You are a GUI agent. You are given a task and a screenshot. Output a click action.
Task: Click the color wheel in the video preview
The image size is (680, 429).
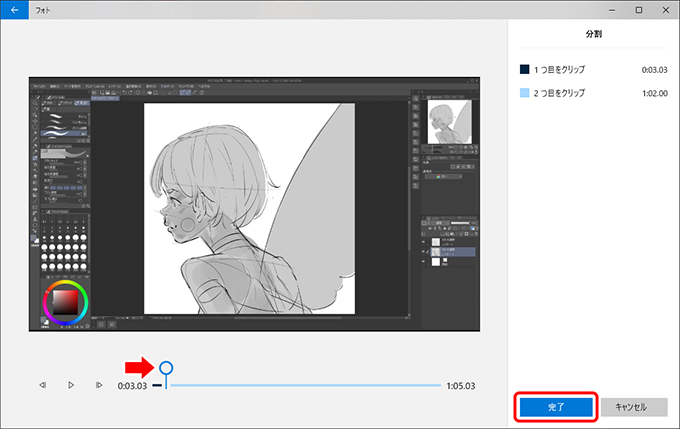[x=65, y=302]
